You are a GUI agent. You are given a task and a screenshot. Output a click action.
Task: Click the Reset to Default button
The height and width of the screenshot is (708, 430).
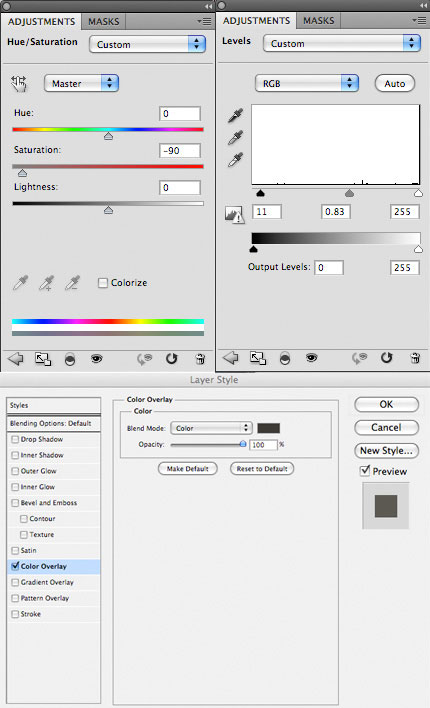[x=262, y=469]
